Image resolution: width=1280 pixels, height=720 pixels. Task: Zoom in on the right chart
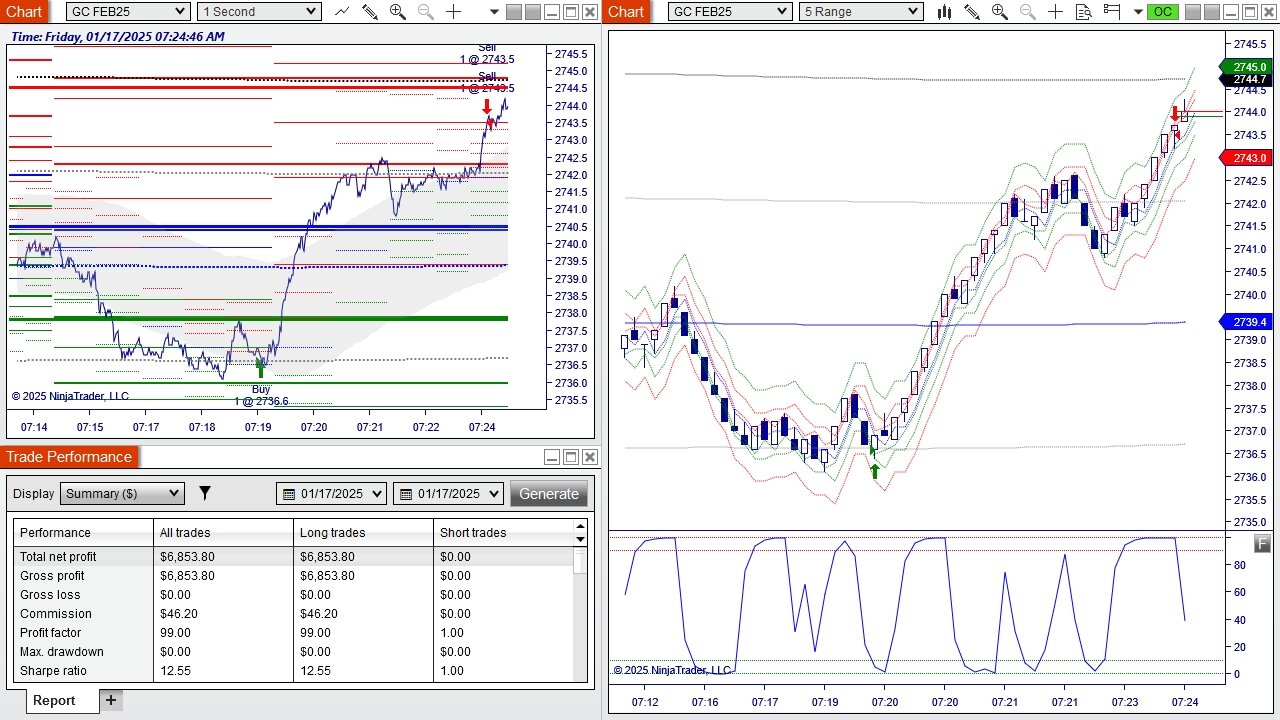tap(1000, 12)
